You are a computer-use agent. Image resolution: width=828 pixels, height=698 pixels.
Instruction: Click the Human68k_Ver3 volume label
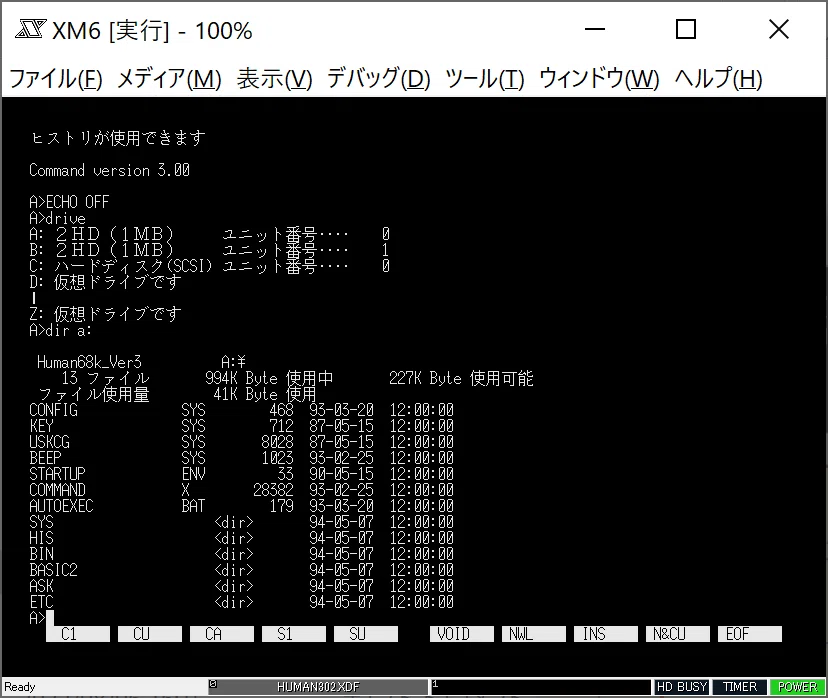pos(89,362)
